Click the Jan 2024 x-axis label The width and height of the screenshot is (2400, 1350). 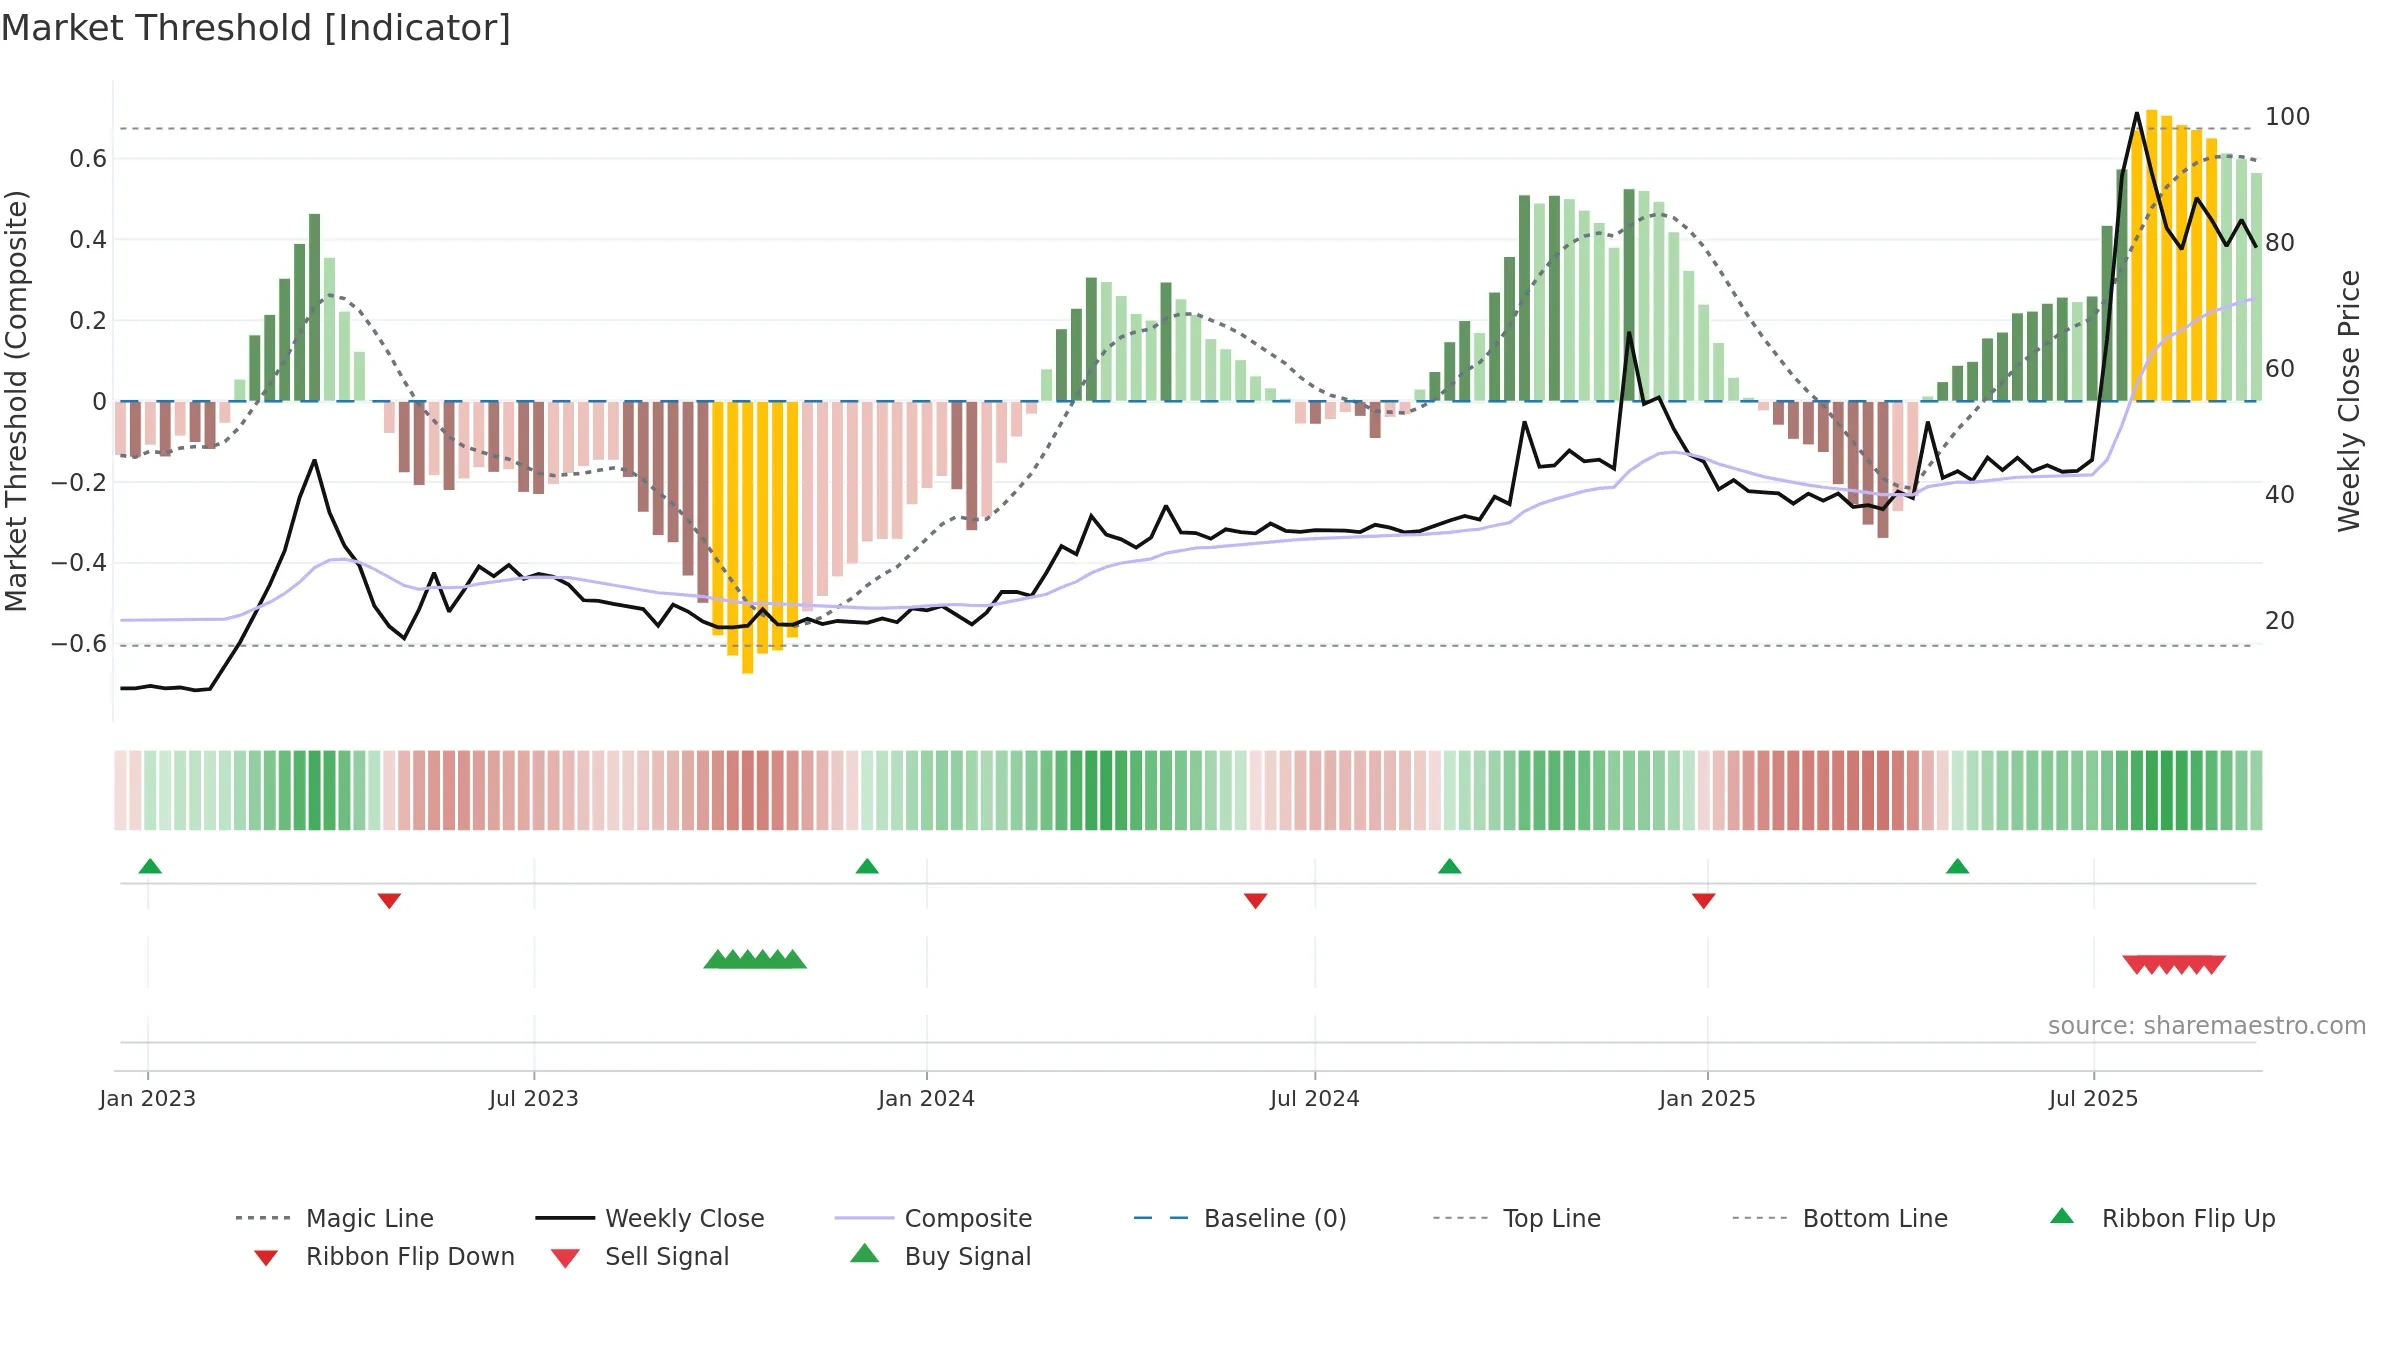point(927,1098)
